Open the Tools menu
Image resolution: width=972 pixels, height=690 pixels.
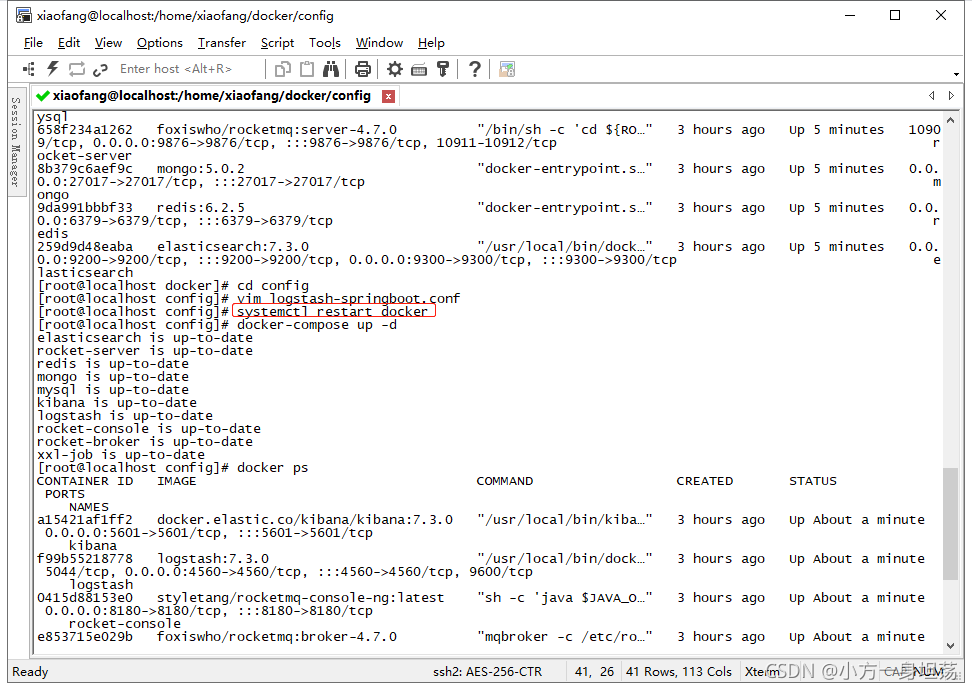click(325, 43)
